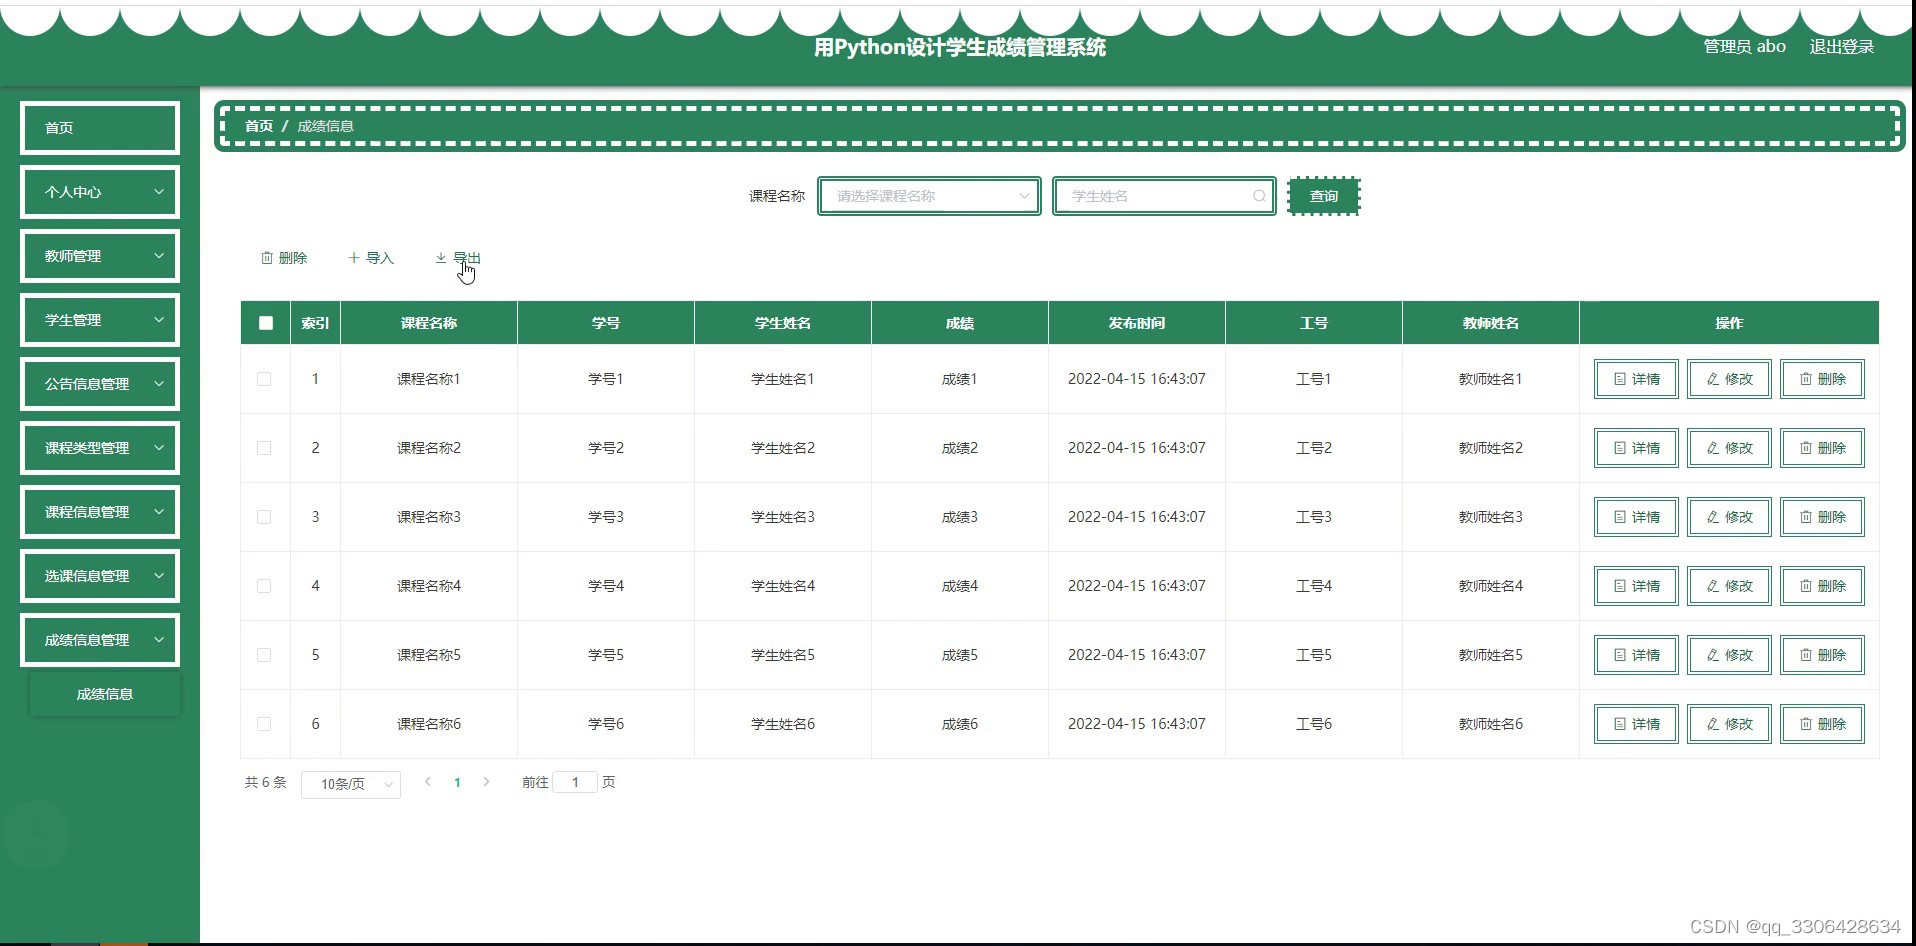This screenshot has width=1916, height=946.
Task: Click the edit pencil icon for row 课程名称2
Action: click(x=1713, y=448)
